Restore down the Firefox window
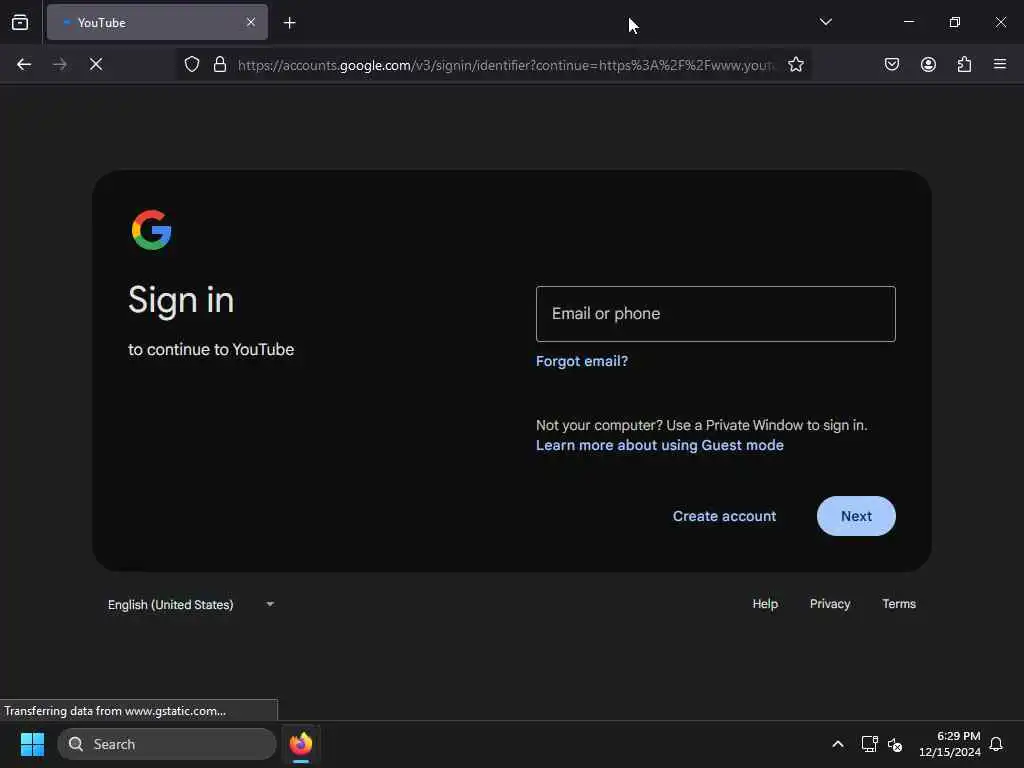This screenshot has width=1024, height=768. click(955, 22)
